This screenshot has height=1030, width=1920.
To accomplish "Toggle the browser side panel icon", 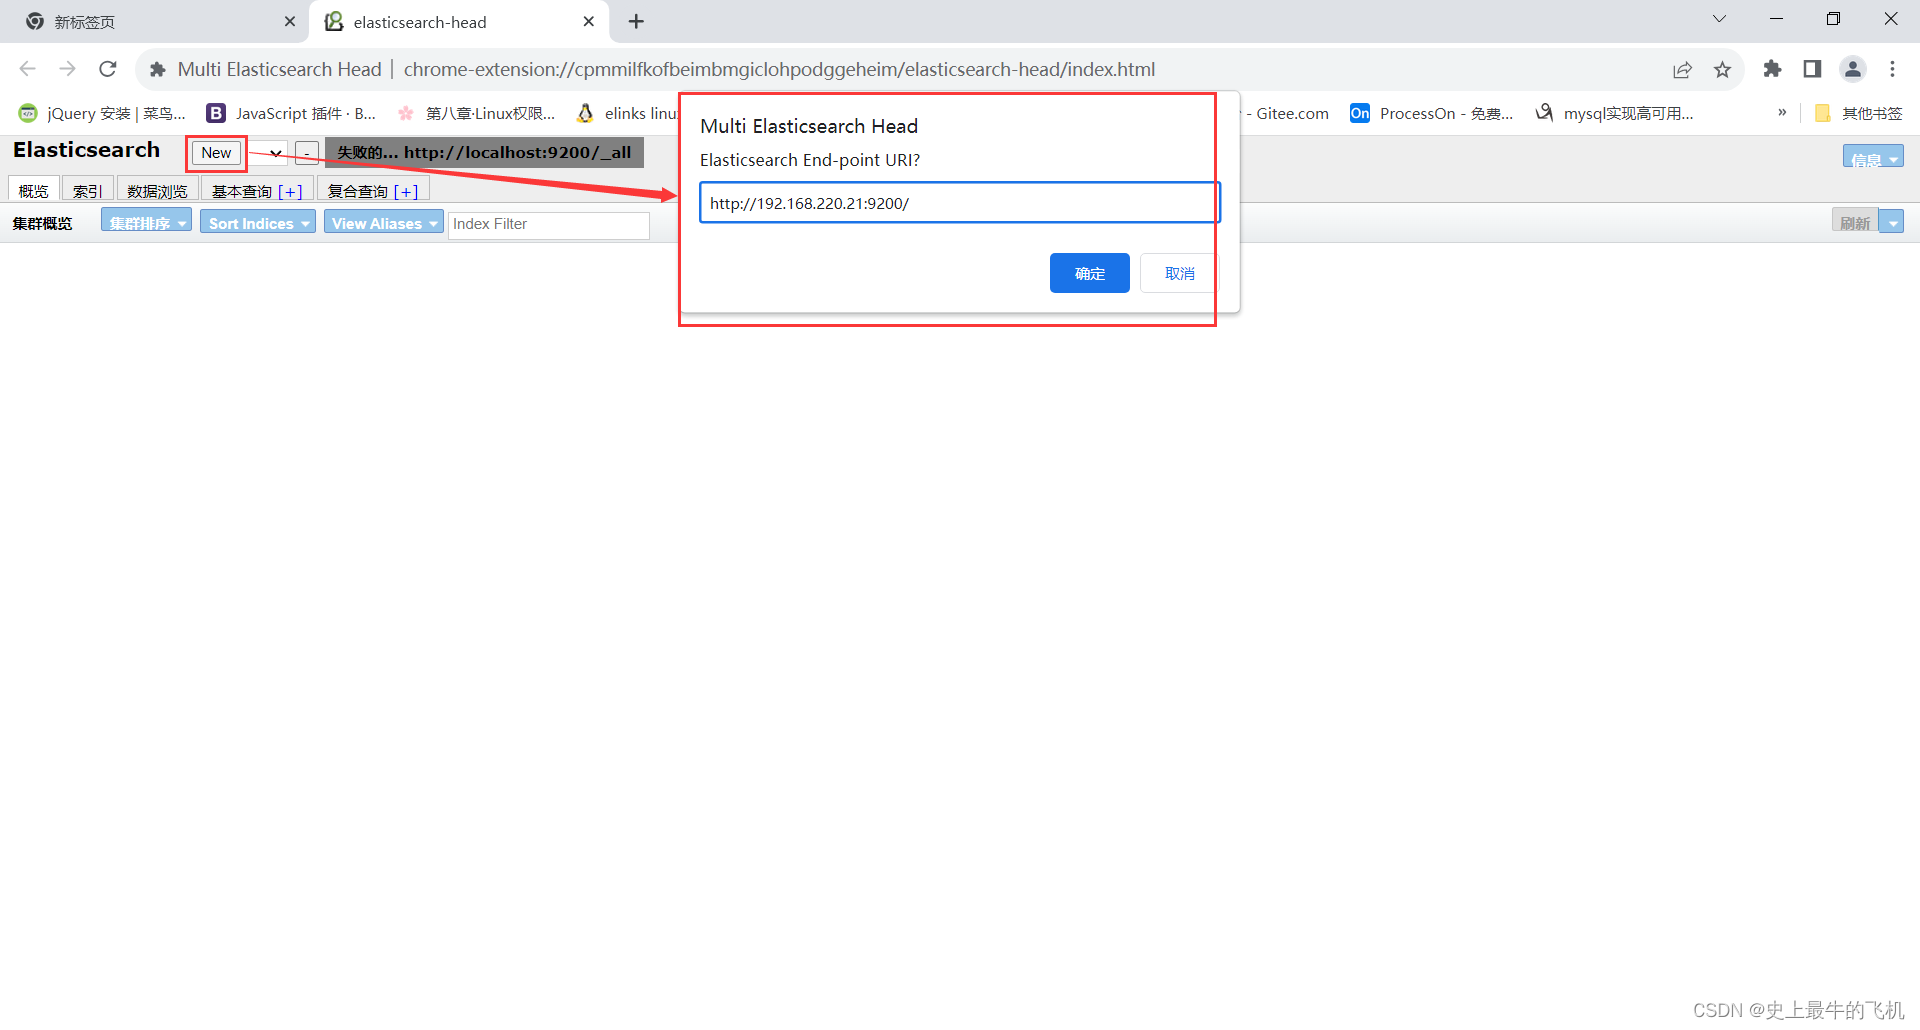I will click(x=1812, y=69).
